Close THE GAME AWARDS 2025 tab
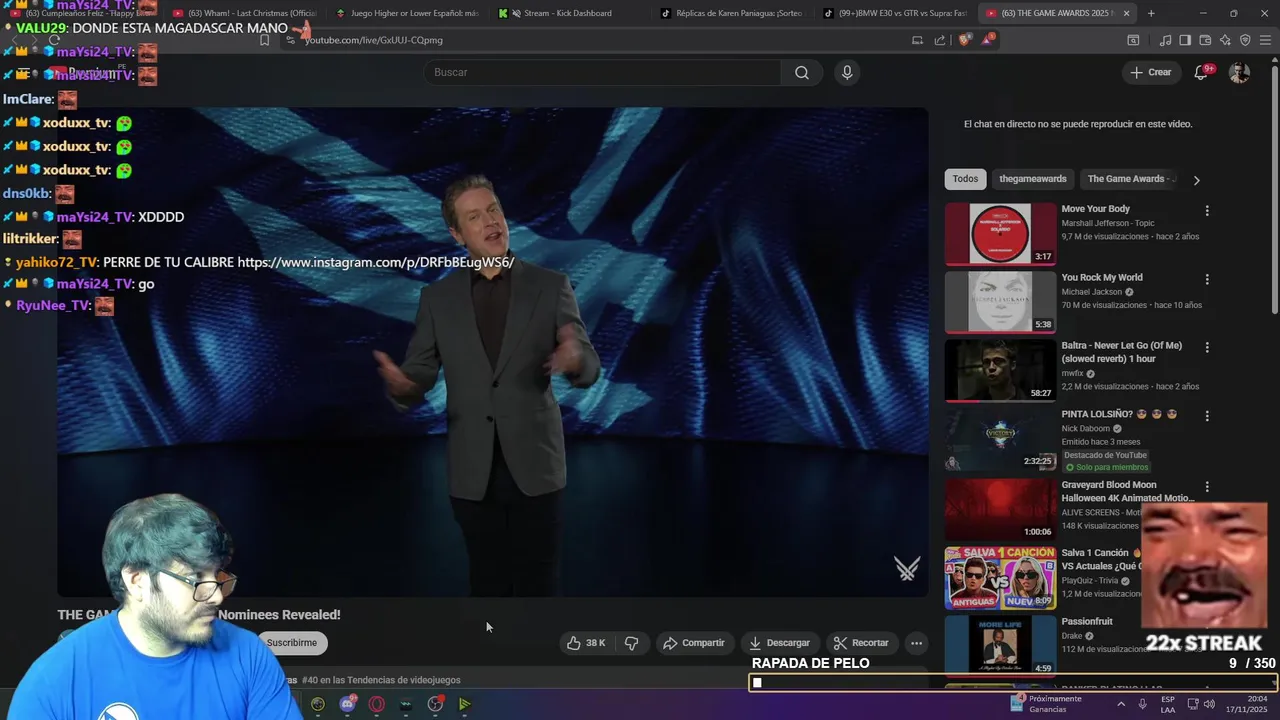The width and height of the screenshot is (1280, 720). click(1127, 13)
